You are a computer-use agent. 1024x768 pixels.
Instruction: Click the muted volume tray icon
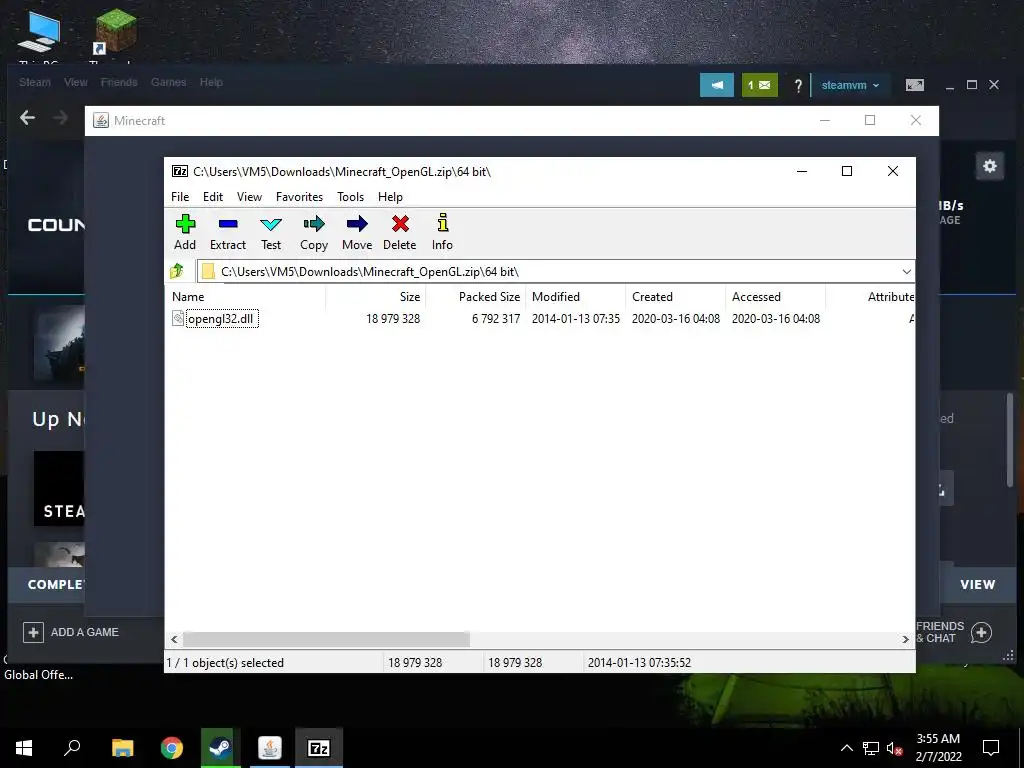click(x=895, y=748)
